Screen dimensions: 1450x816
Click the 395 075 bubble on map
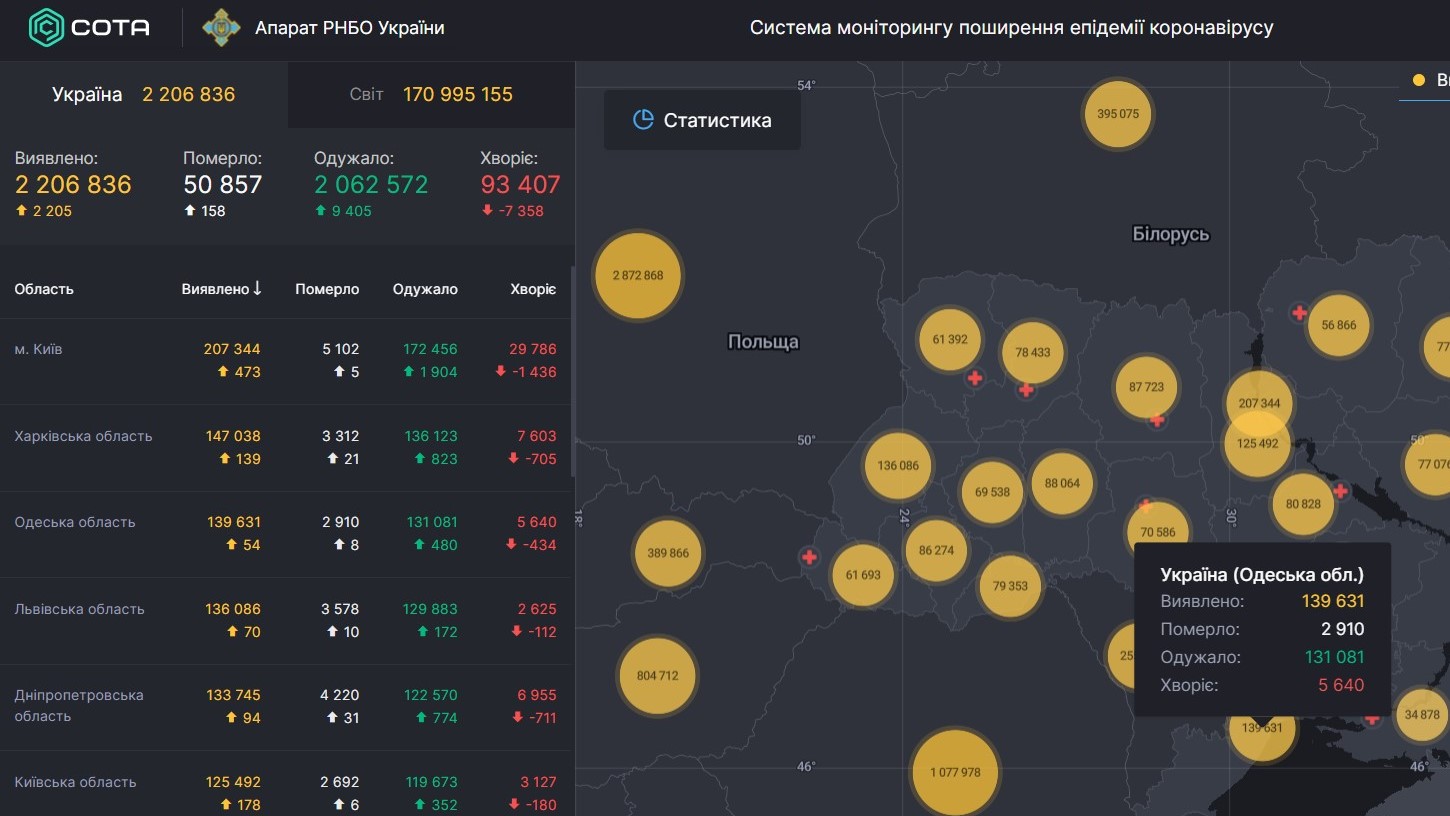(x=1118, y=114)
